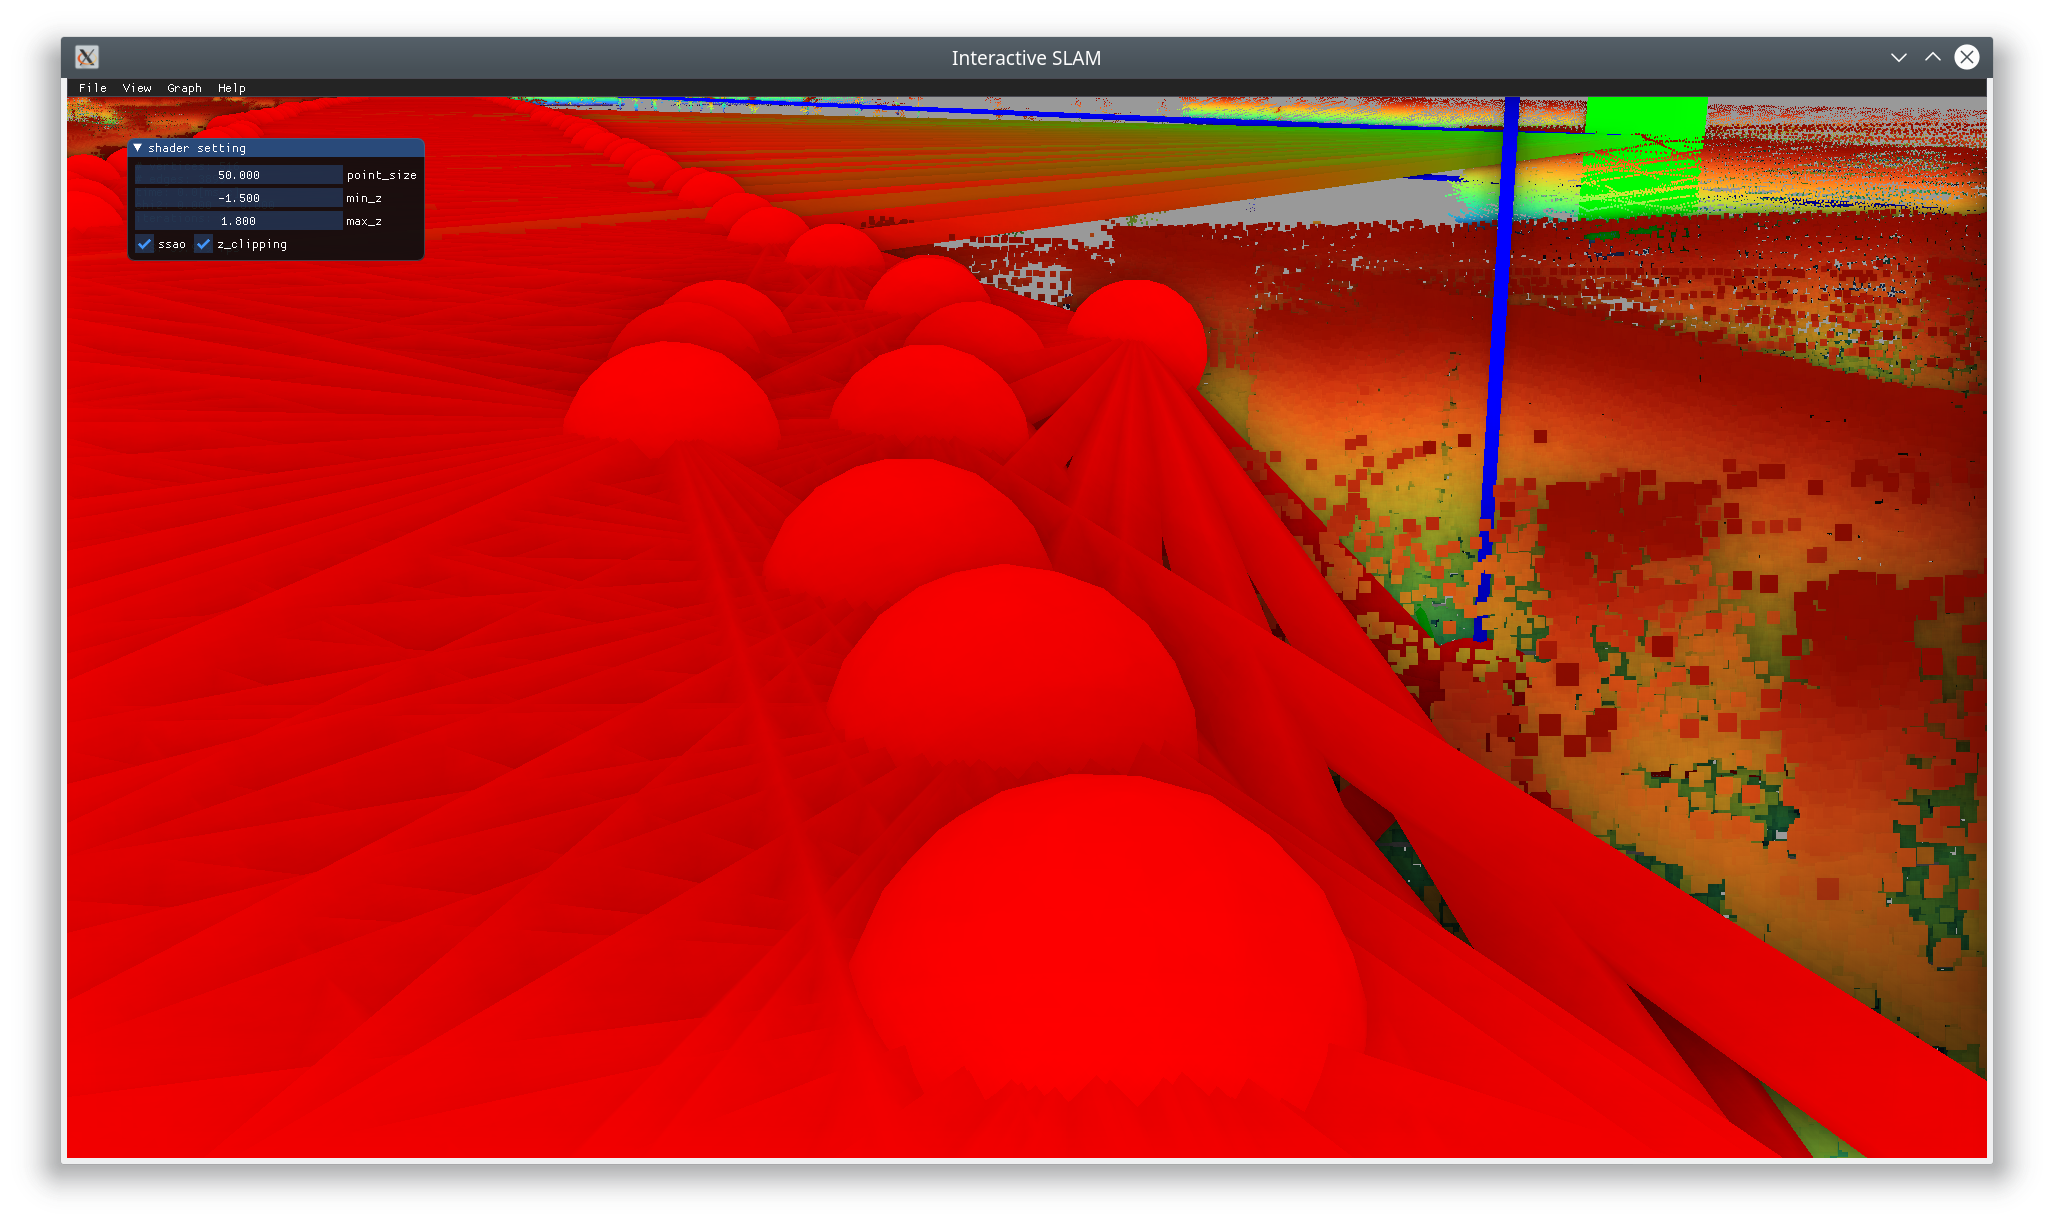Click the point_size slider showing 50.000
This screenshot has height=1225, width=2054.
click(238, 175)
